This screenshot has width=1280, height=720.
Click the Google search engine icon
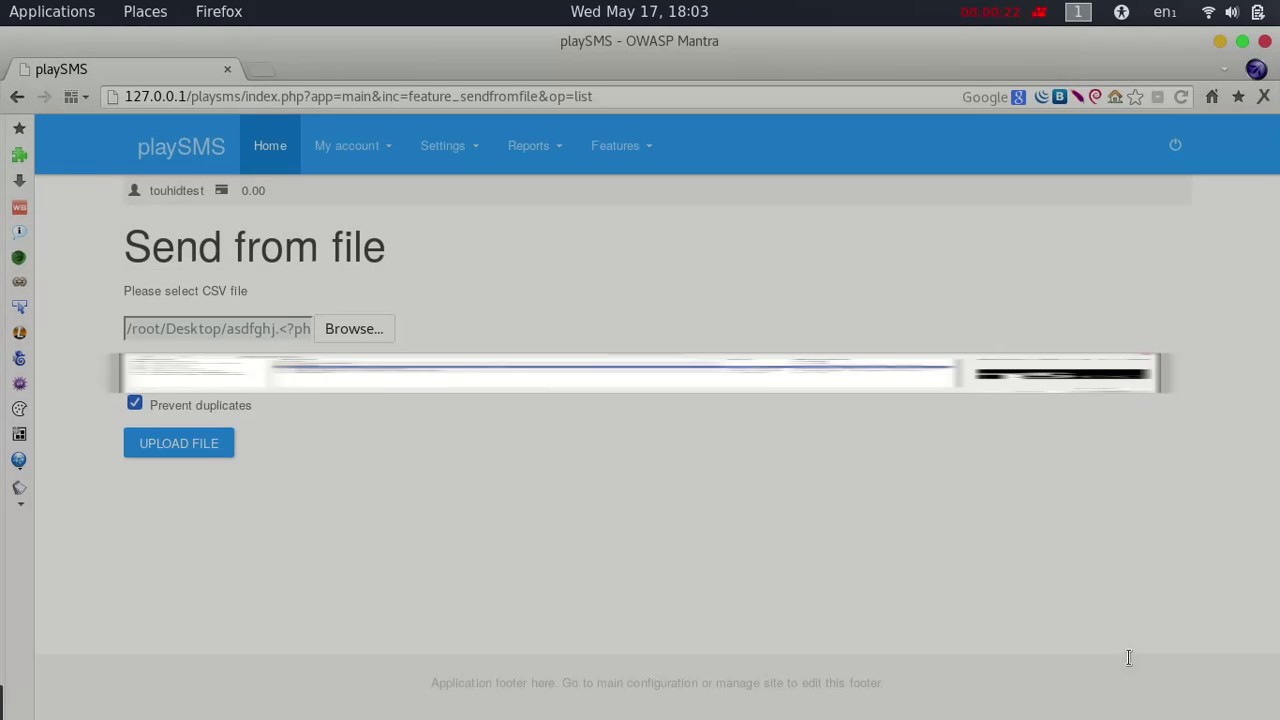1018,97
